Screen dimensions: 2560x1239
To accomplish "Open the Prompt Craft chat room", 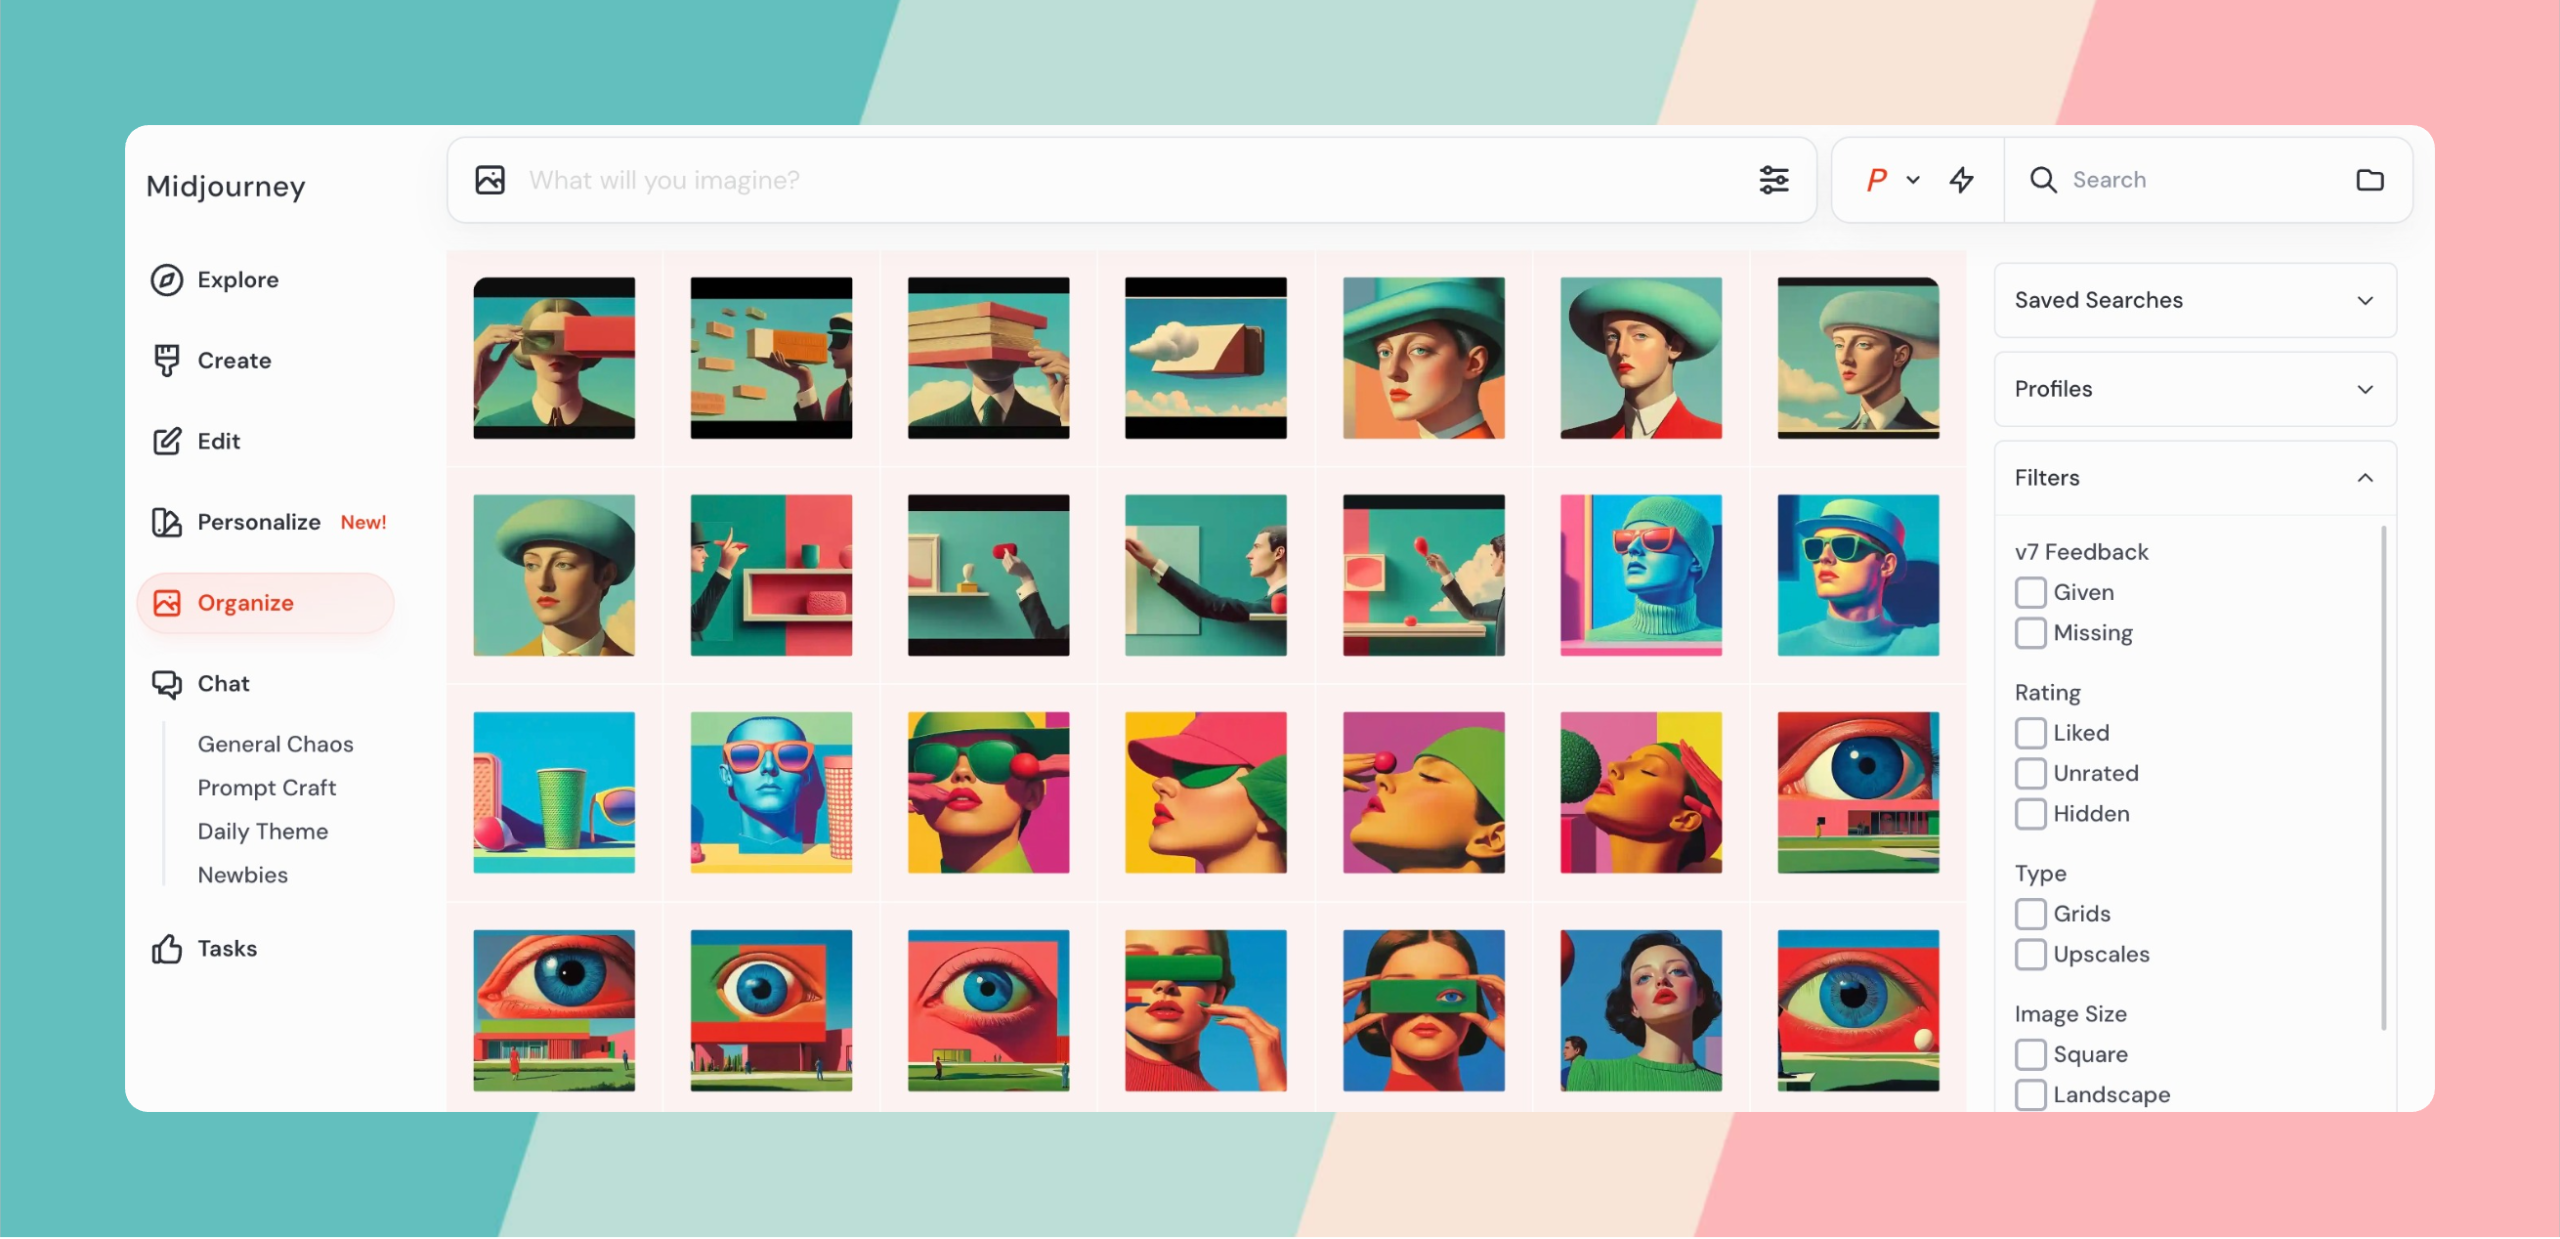I will (267, 788).
